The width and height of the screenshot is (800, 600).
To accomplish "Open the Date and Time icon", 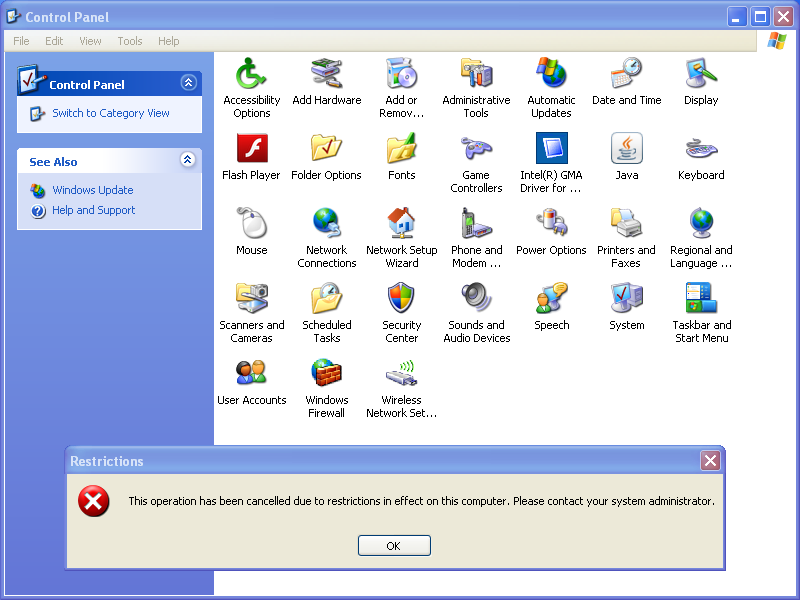I will (x=626, y=74).
